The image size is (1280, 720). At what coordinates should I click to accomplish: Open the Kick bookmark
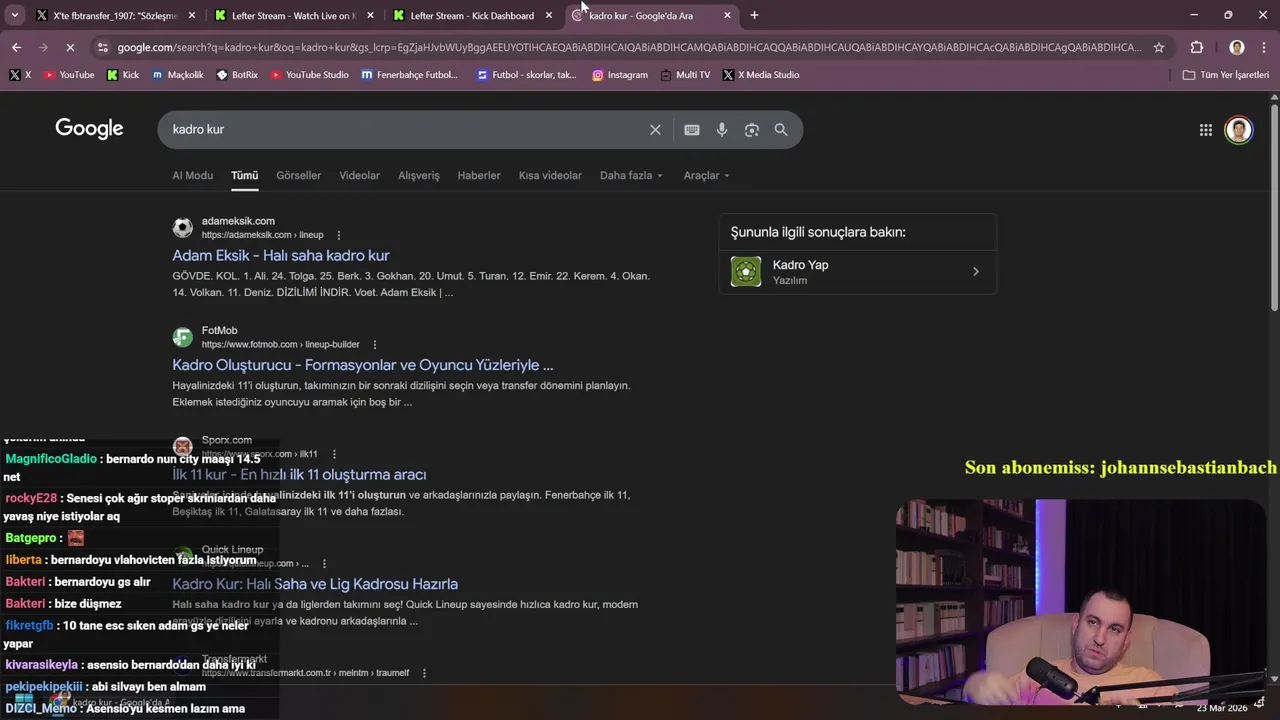[x=123, y=75]
